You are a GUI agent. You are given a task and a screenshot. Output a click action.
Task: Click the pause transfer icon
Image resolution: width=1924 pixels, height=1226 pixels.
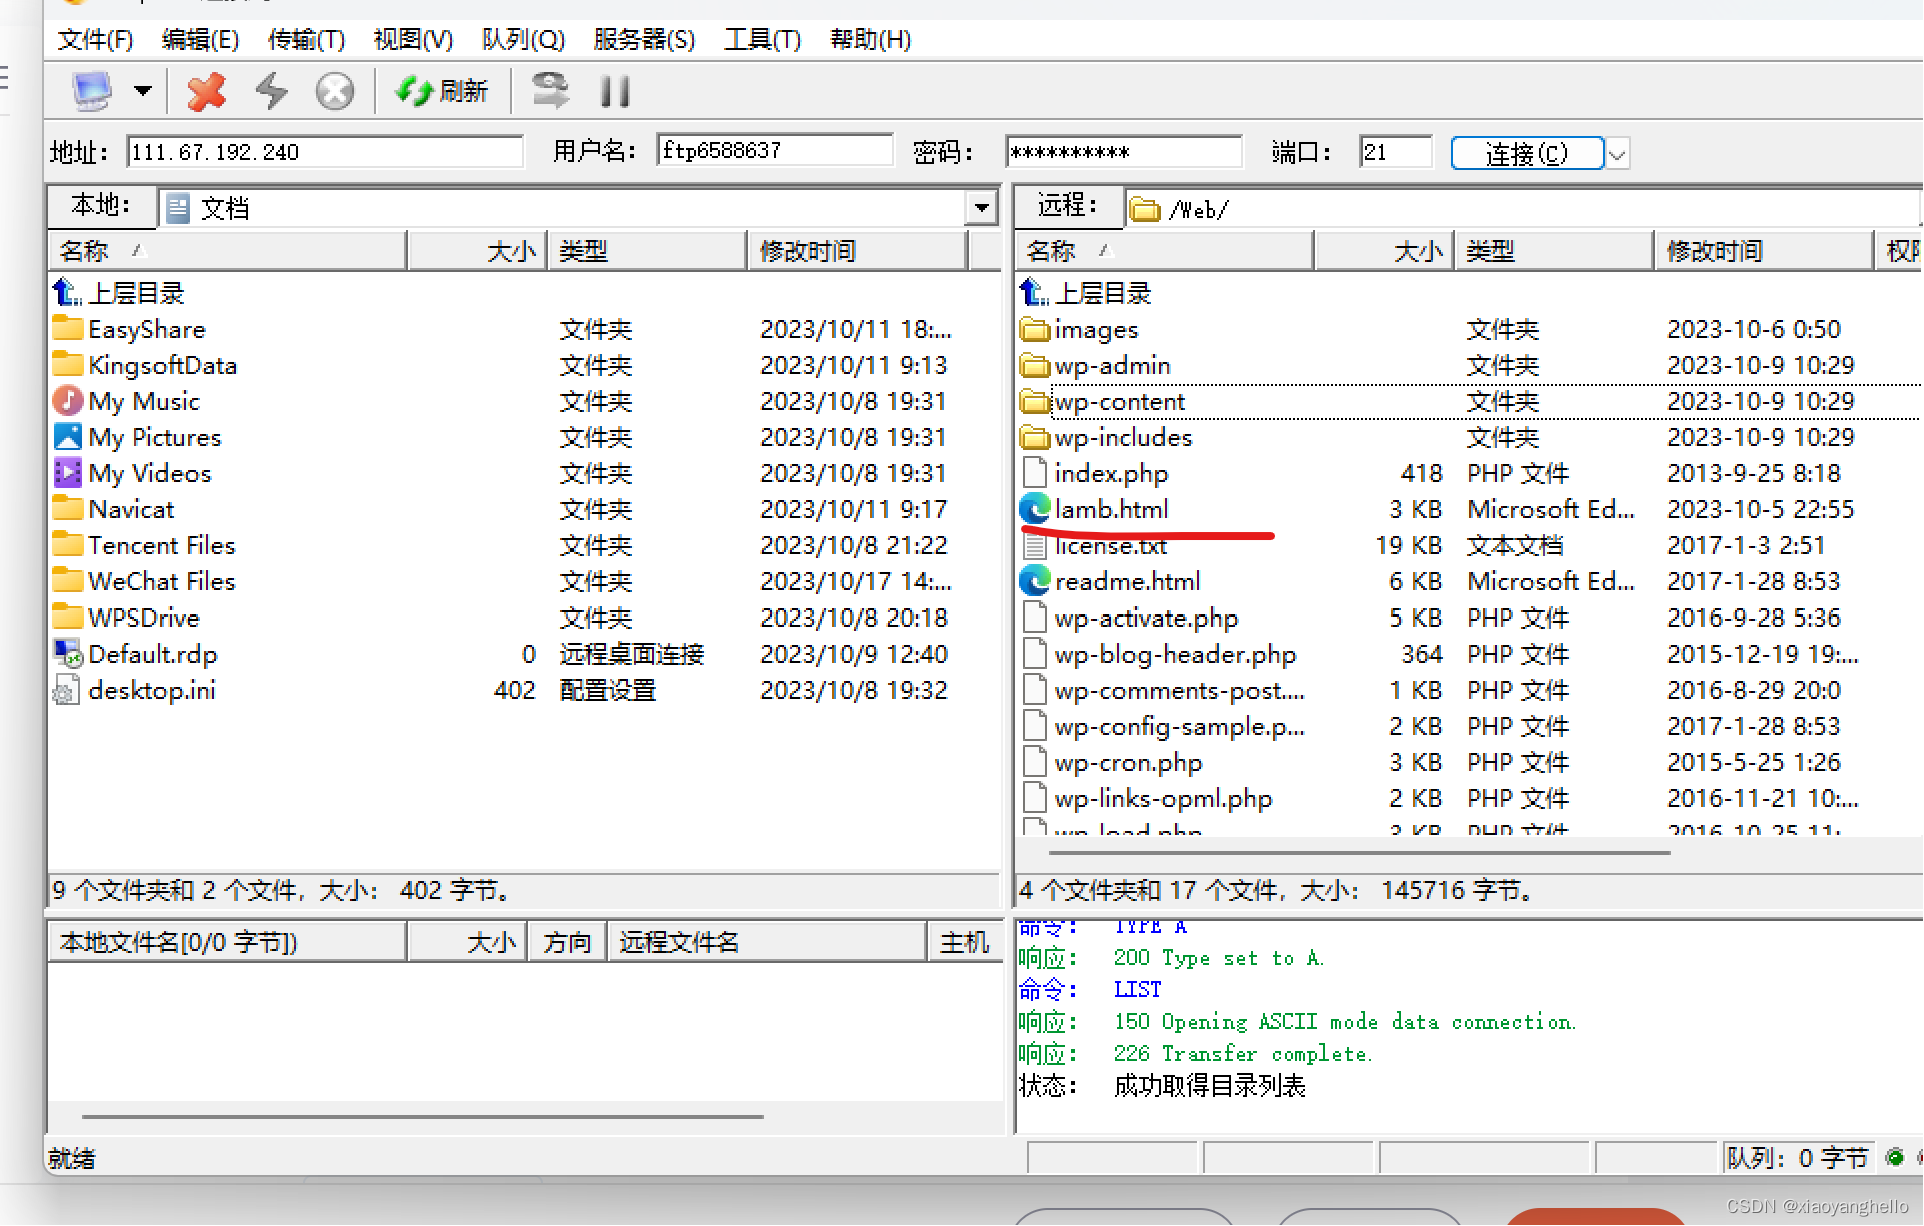point(615,92)
